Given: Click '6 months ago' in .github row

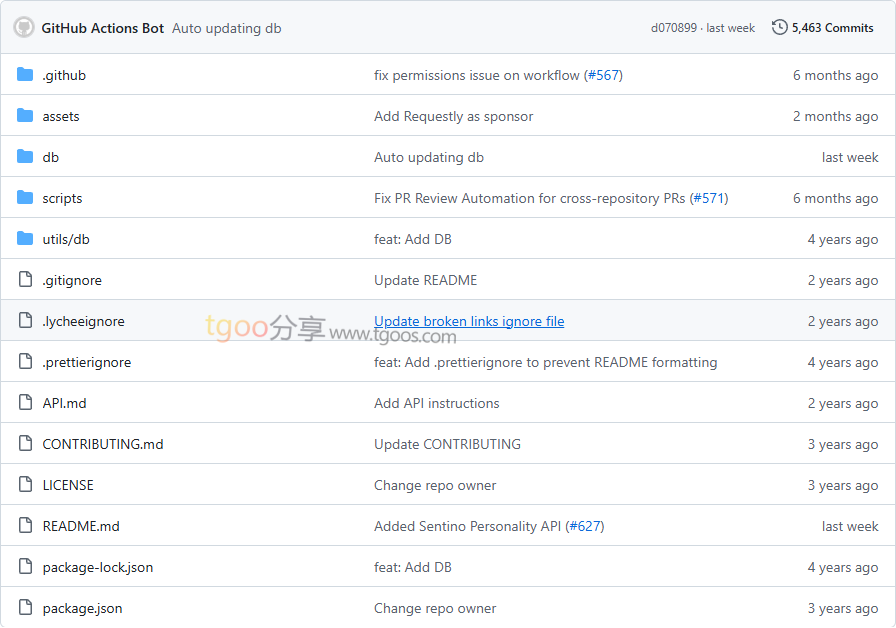Looking at the screenshot, I should [835, 75].
